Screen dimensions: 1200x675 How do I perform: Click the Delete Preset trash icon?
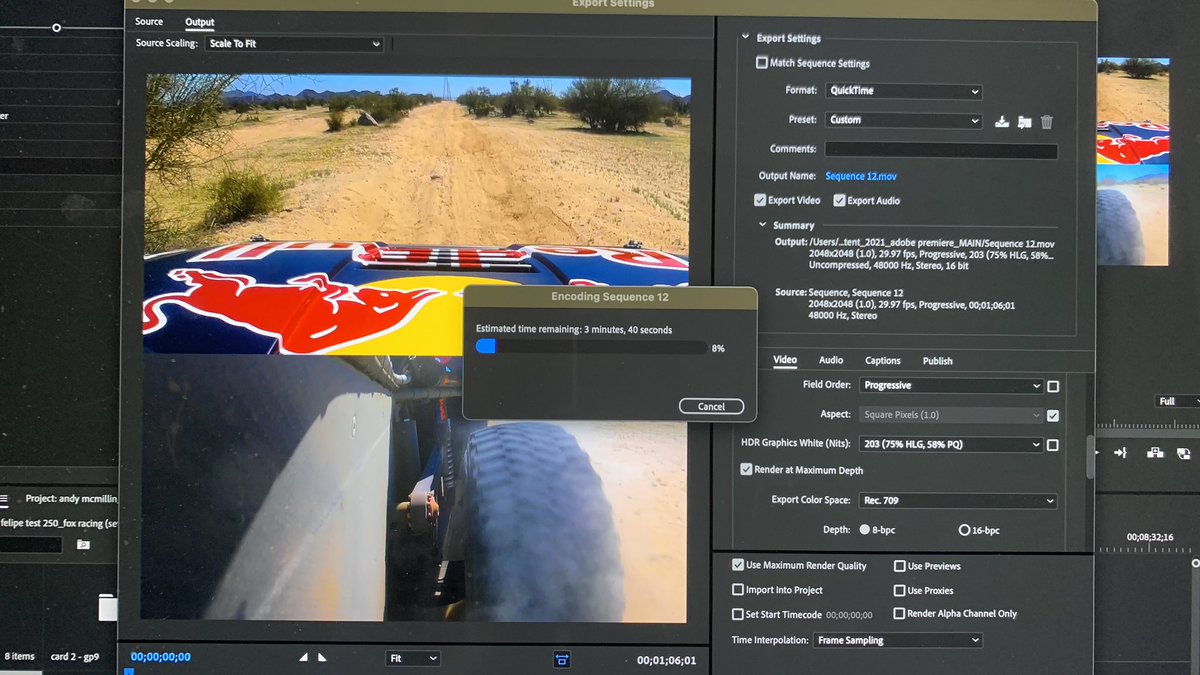[1047, 122]
